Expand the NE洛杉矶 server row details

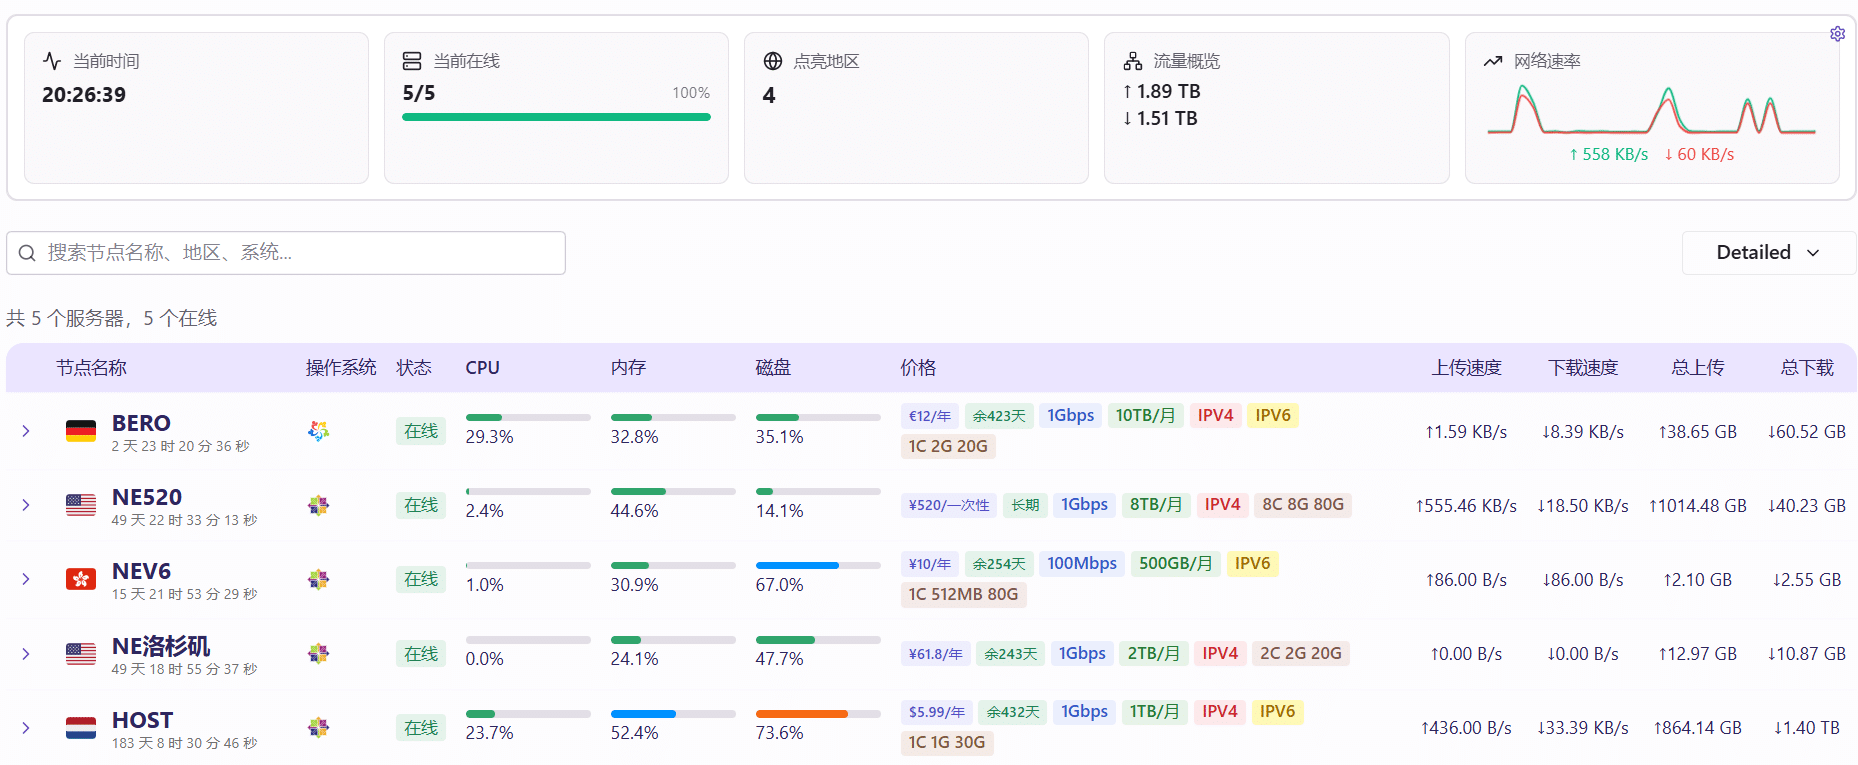coord(26,653)
